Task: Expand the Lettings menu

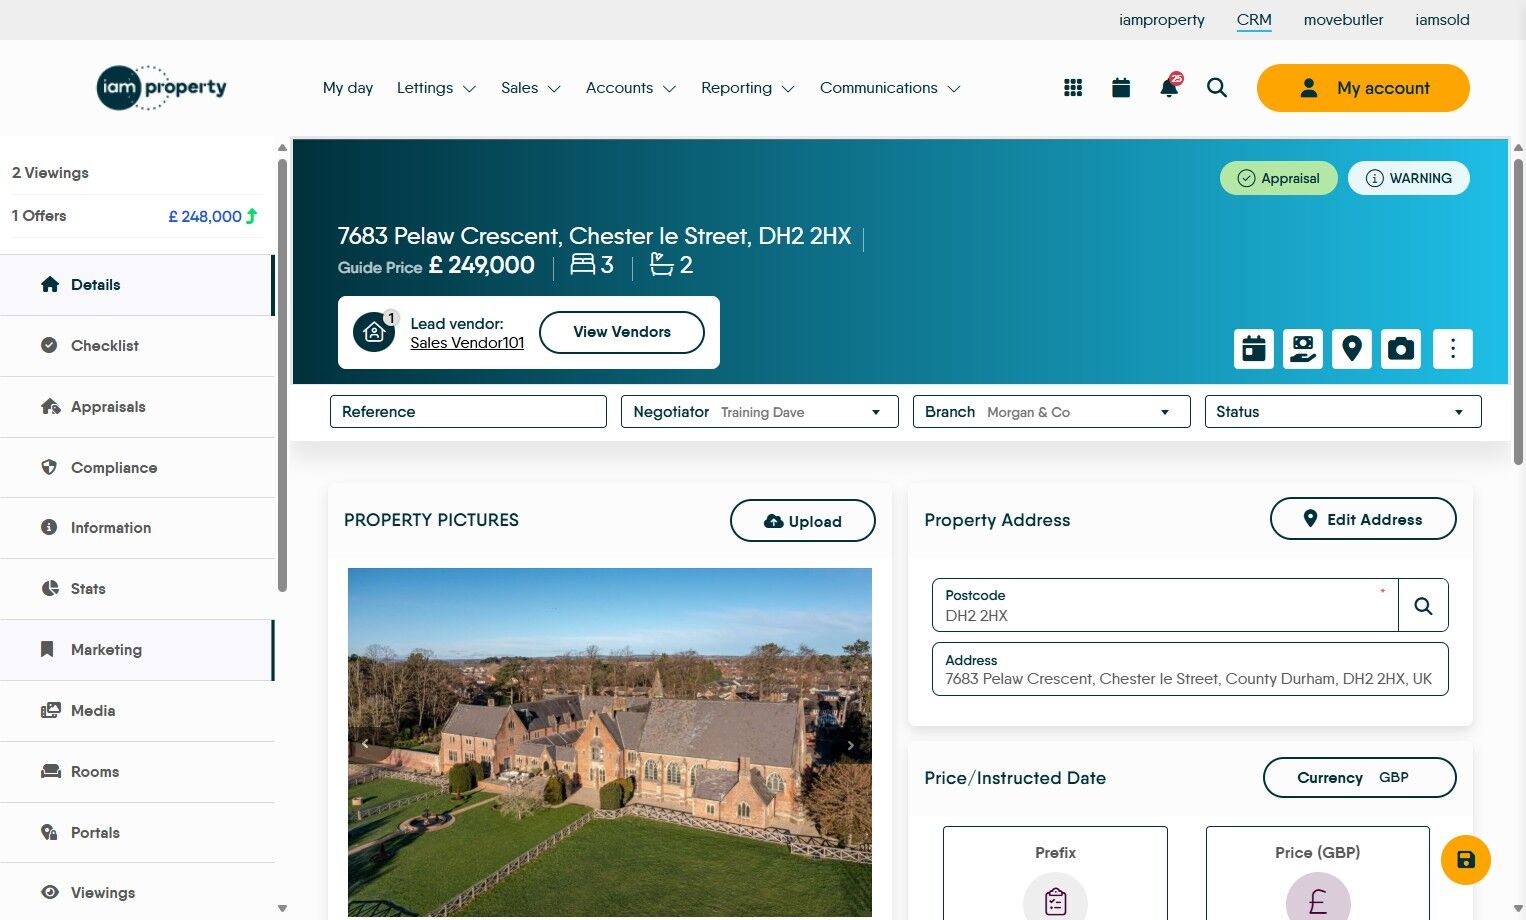Action: pos(436,88)
